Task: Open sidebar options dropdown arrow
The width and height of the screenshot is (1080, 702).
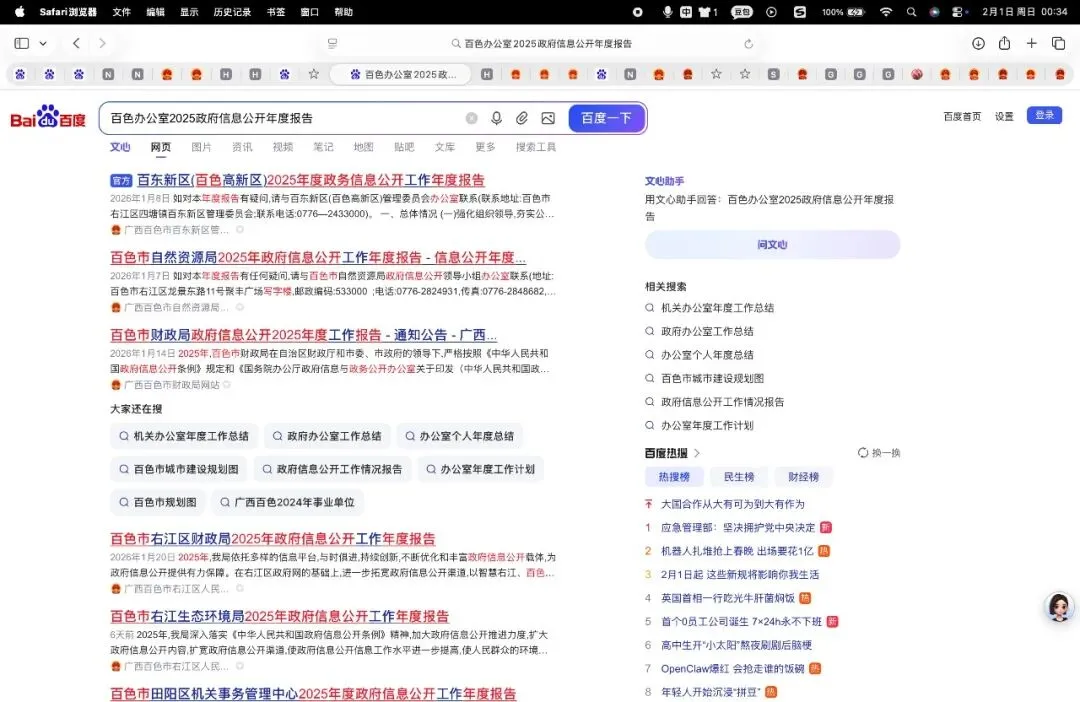Action: click(43, 43)
